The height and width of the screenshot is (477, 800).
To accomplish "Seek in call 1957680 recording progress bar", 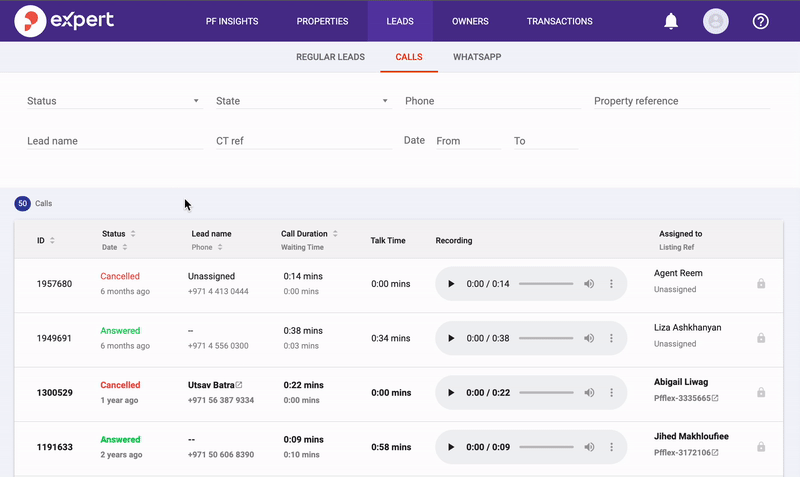I will point(546,284).
